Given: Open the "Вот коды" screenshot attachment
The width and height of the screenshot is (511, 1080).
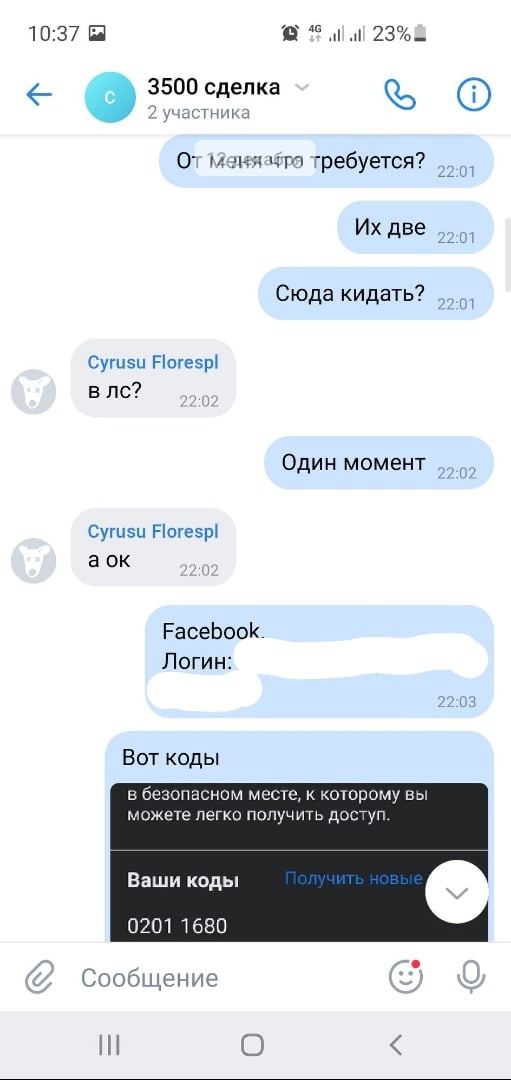Looking at the screenshot, I should 299,862.
